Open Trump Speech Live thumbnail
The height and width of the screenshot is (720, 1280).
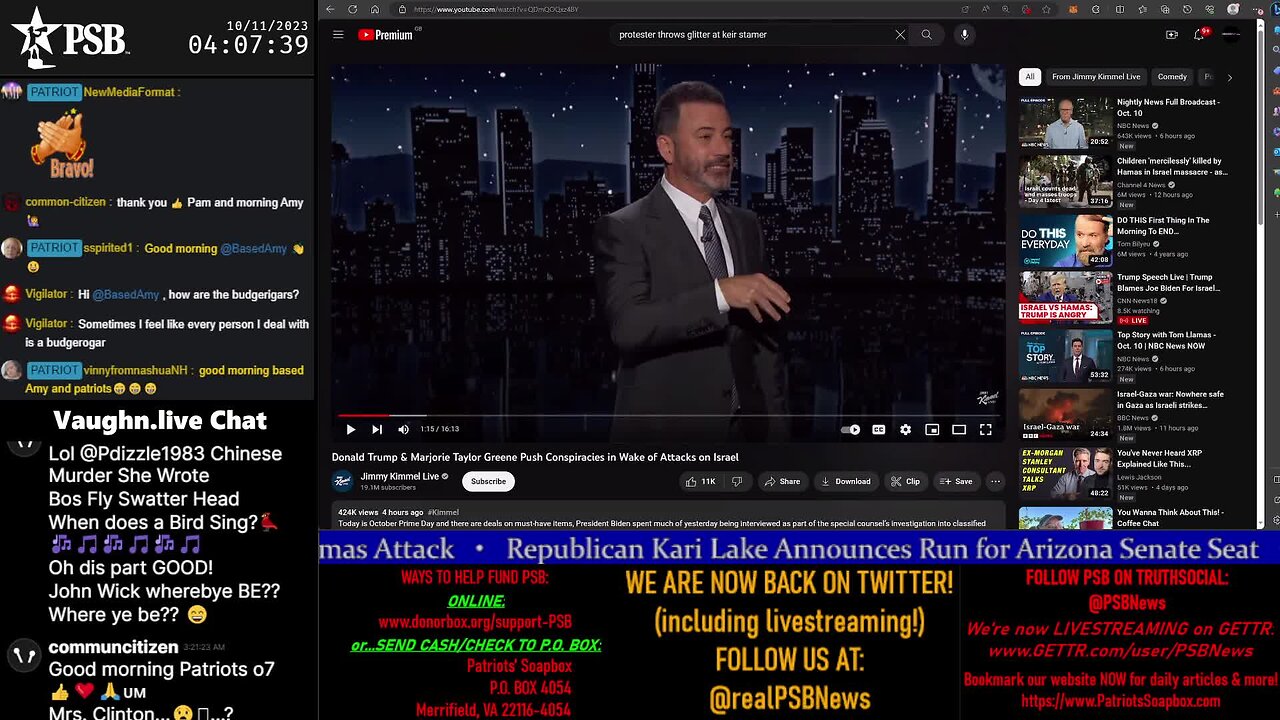[1065, 297]
